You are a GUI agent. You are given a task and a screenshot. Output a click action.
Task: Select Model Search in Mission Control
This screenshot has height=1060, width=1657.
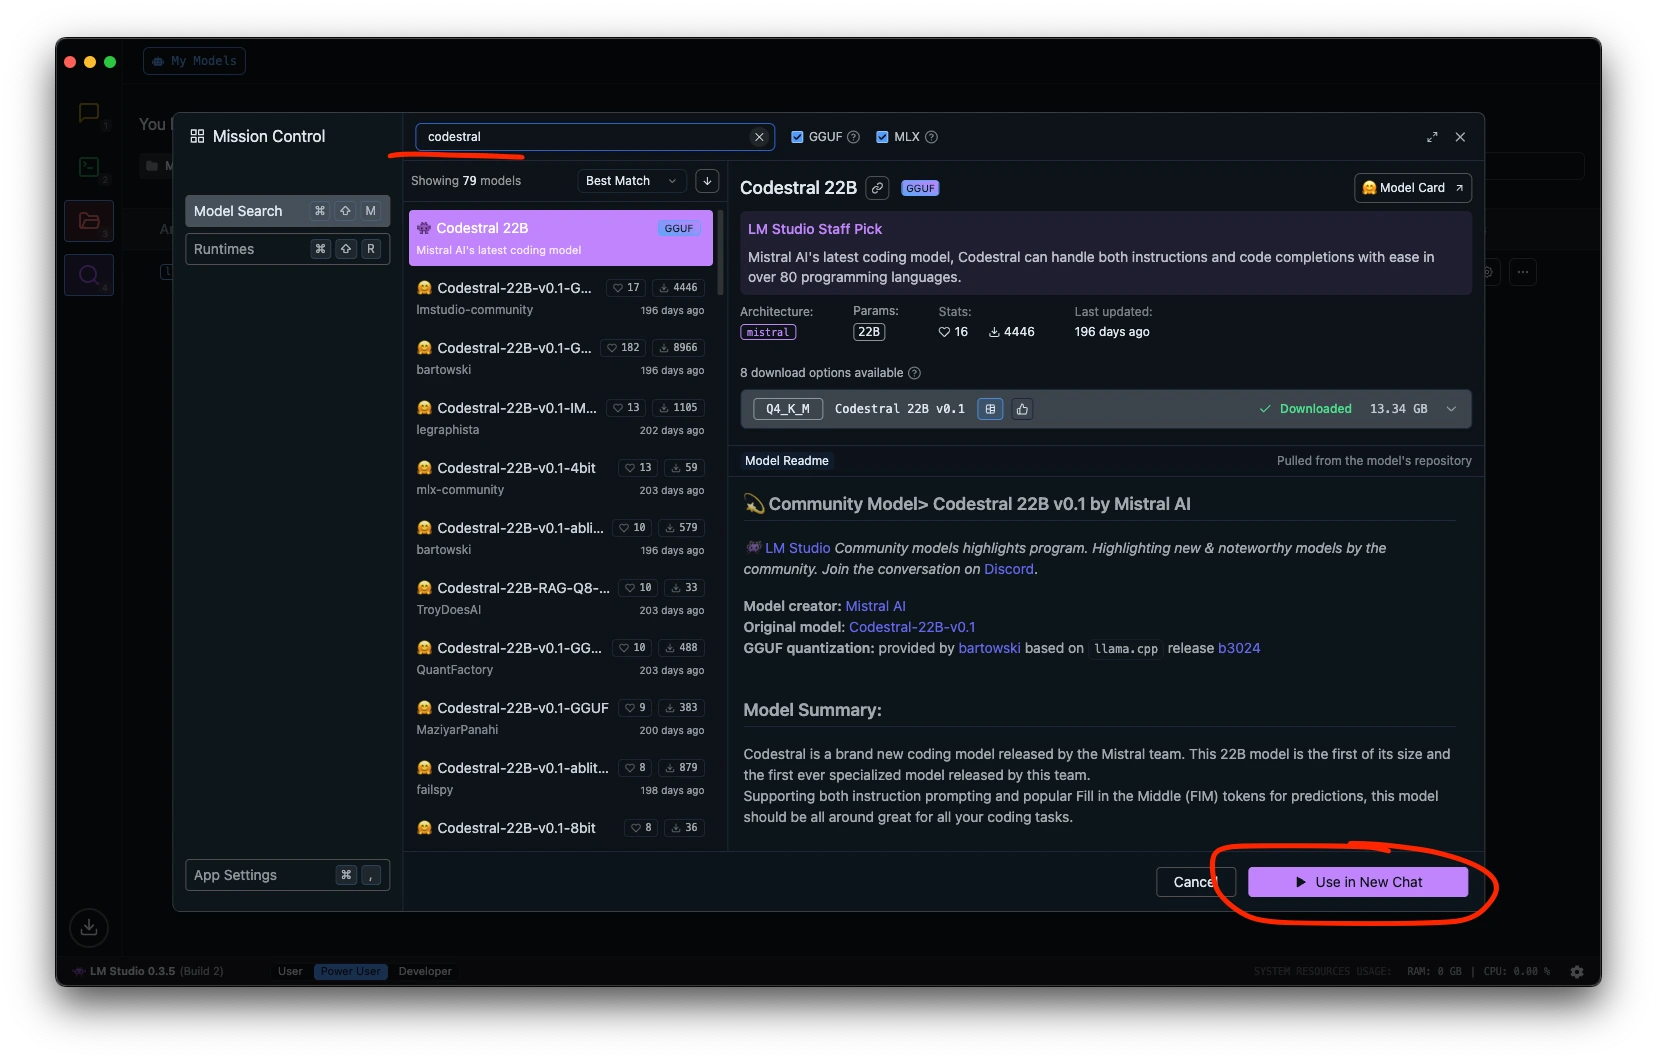[287, 211]
